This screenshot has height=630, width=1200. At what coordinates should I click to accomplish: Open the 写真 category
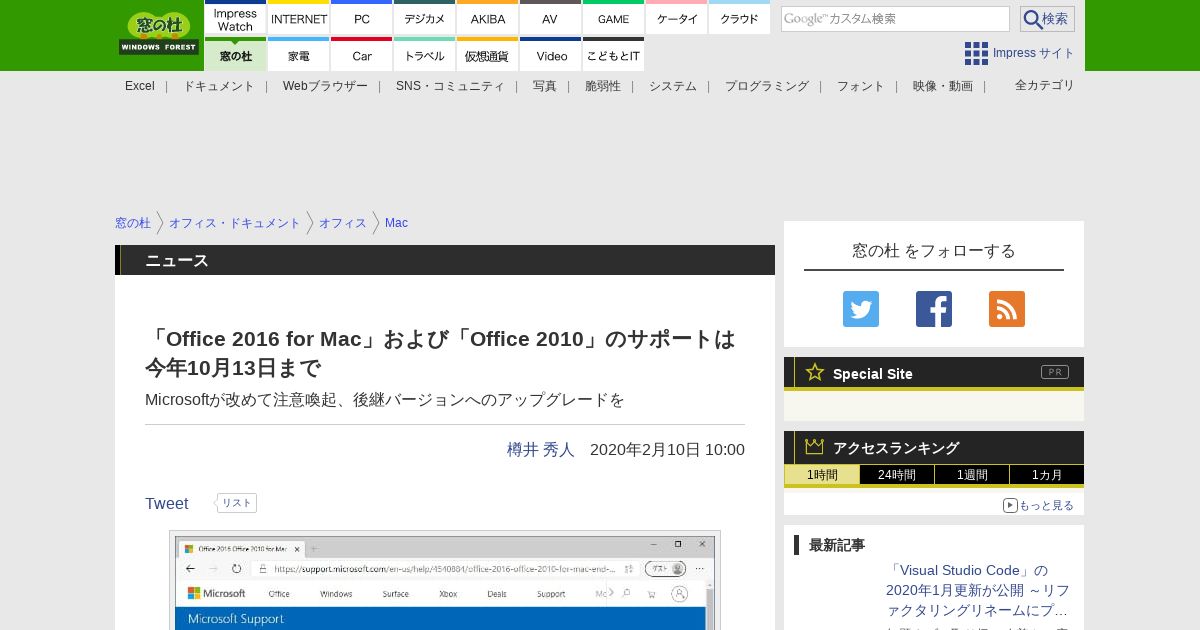pos(545,86)
